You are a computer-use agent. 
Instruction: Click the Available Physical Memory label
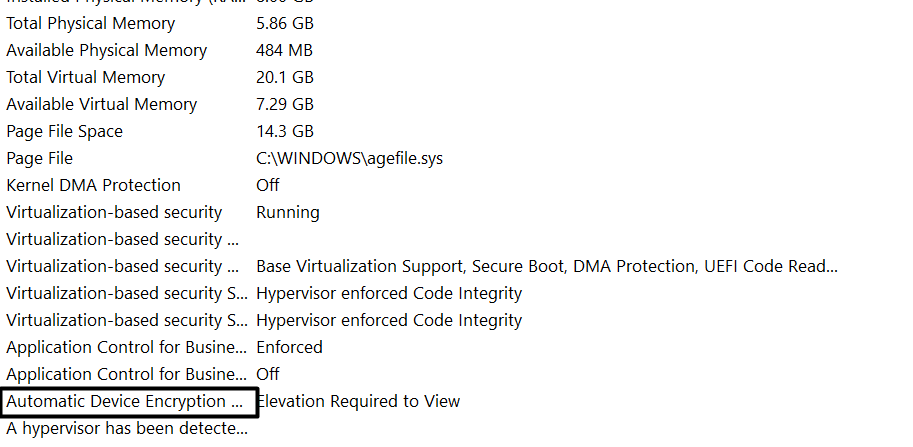pos(106,50)
